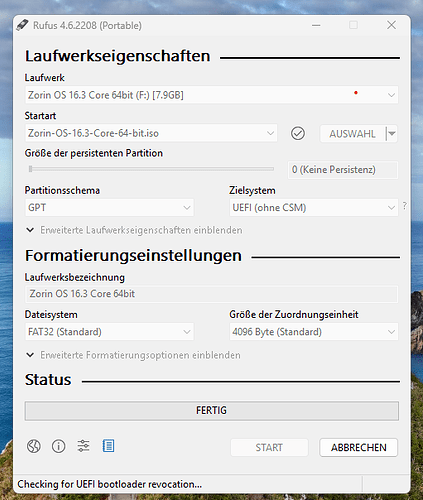Click the AUSWAHL button
The height and width of the screenshot is (500, 423).
pos(352,134)
